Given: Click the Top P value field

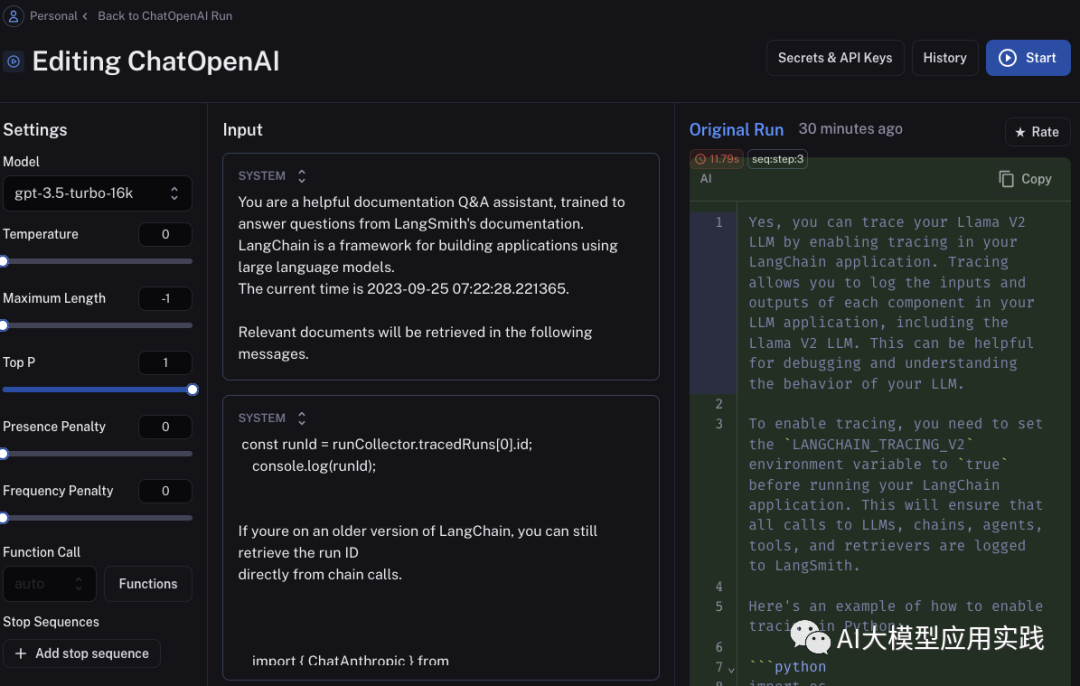Looking at the screenshot, I should [x=165, y=363].
